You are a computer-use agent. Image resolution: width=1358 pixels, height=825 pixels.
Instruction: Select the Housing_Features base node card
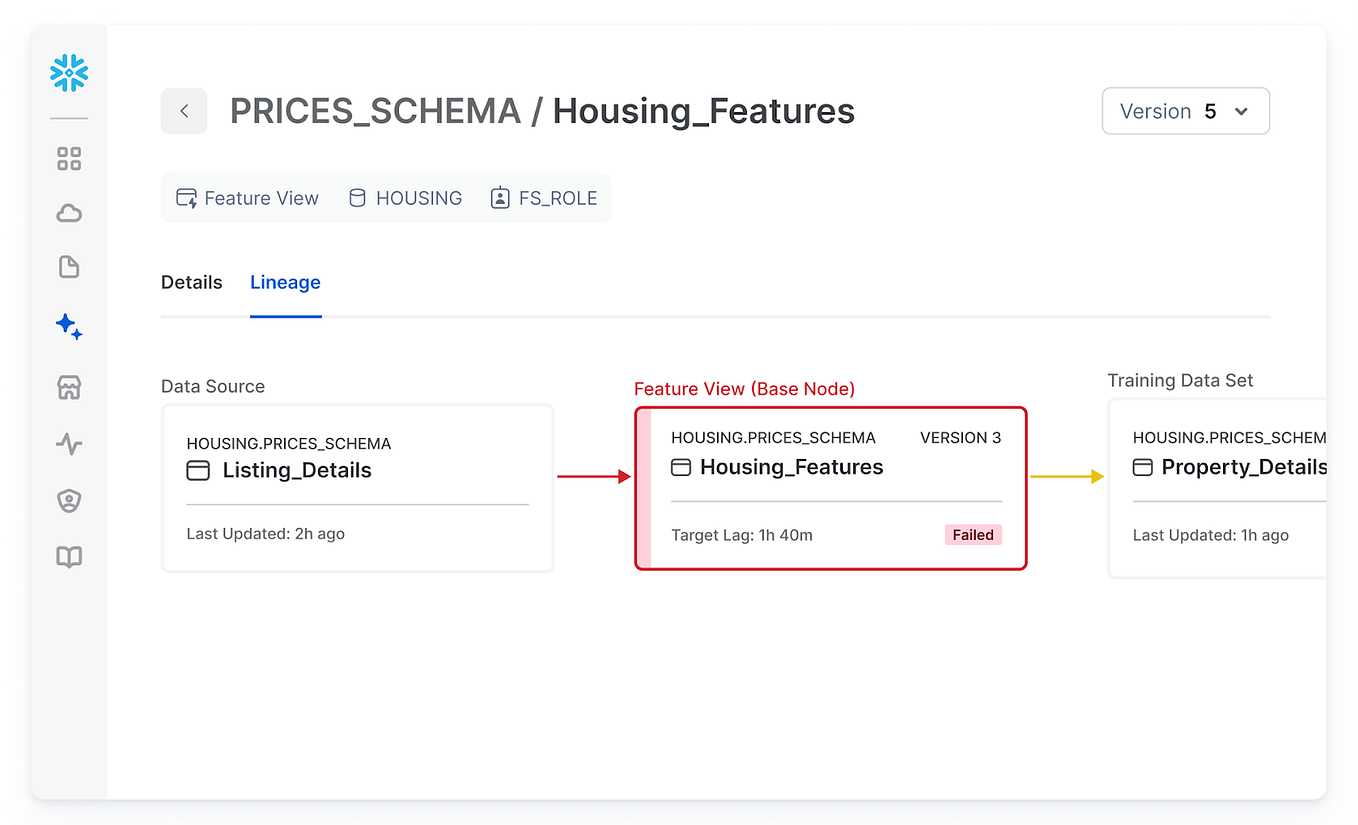pyautogui.click(x=830, y=488)
